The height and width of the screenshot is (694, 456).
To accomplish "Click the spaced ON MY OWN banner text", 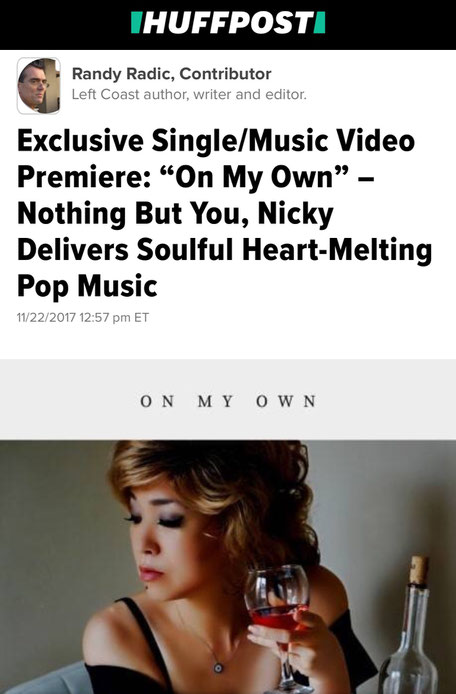I will (228, 401).
